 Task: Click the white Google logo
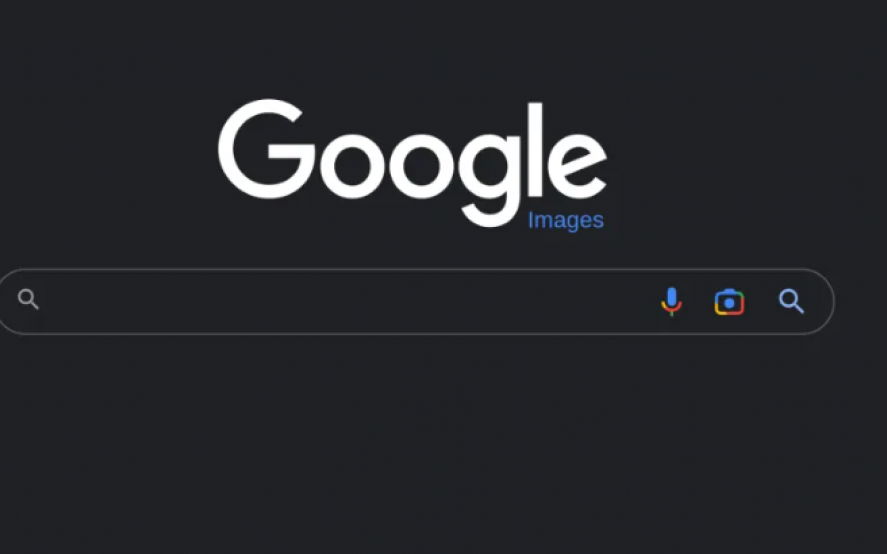tap(412, 163)
